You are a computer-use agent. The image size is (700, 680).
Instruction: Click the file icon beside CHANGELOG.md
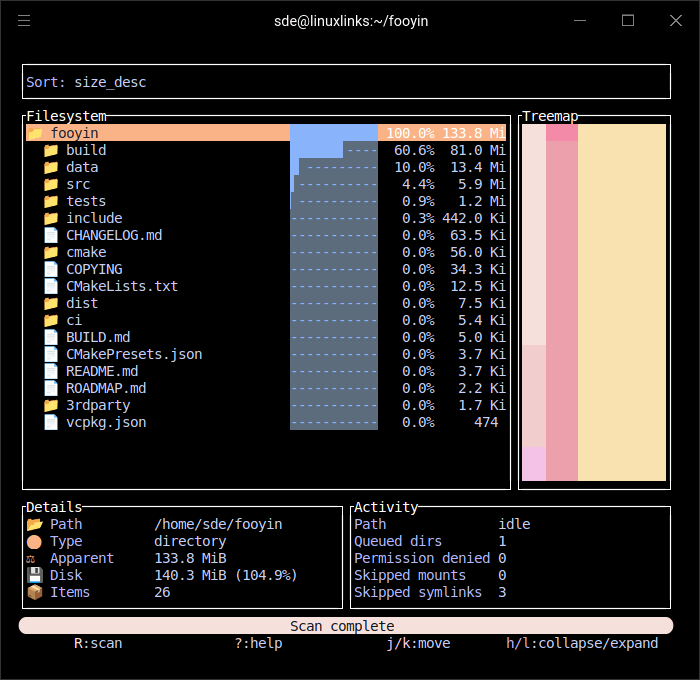point(51,235)
